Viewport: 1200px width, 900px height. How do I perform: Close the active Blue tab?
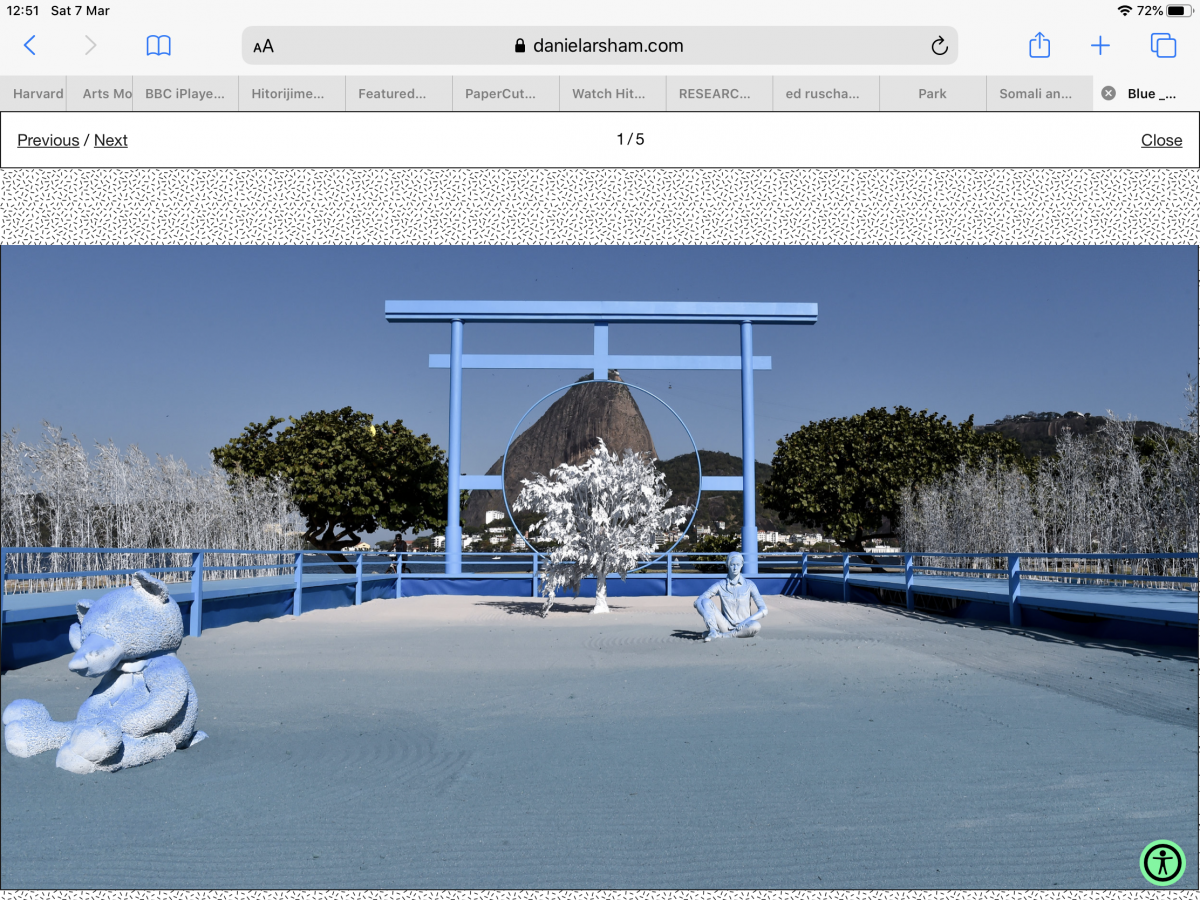[x=1108, y=93]
